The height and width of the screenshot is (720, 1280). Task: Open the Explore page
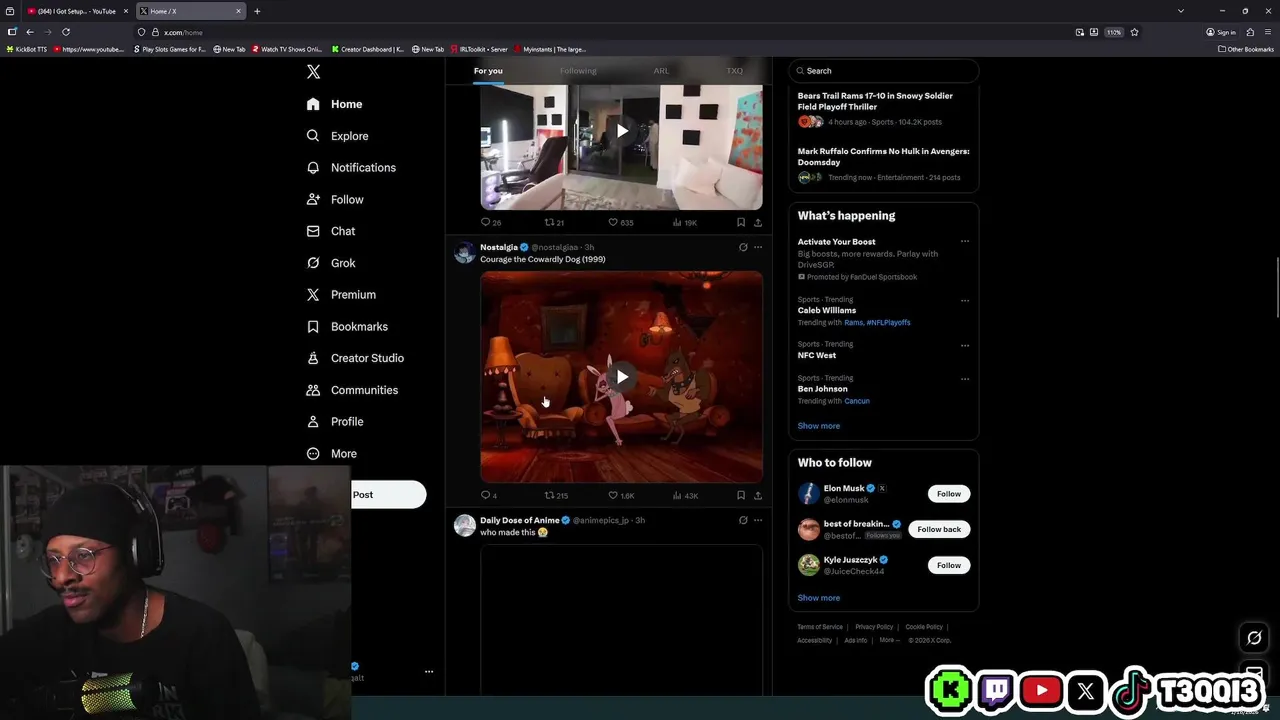coord(337,136)
